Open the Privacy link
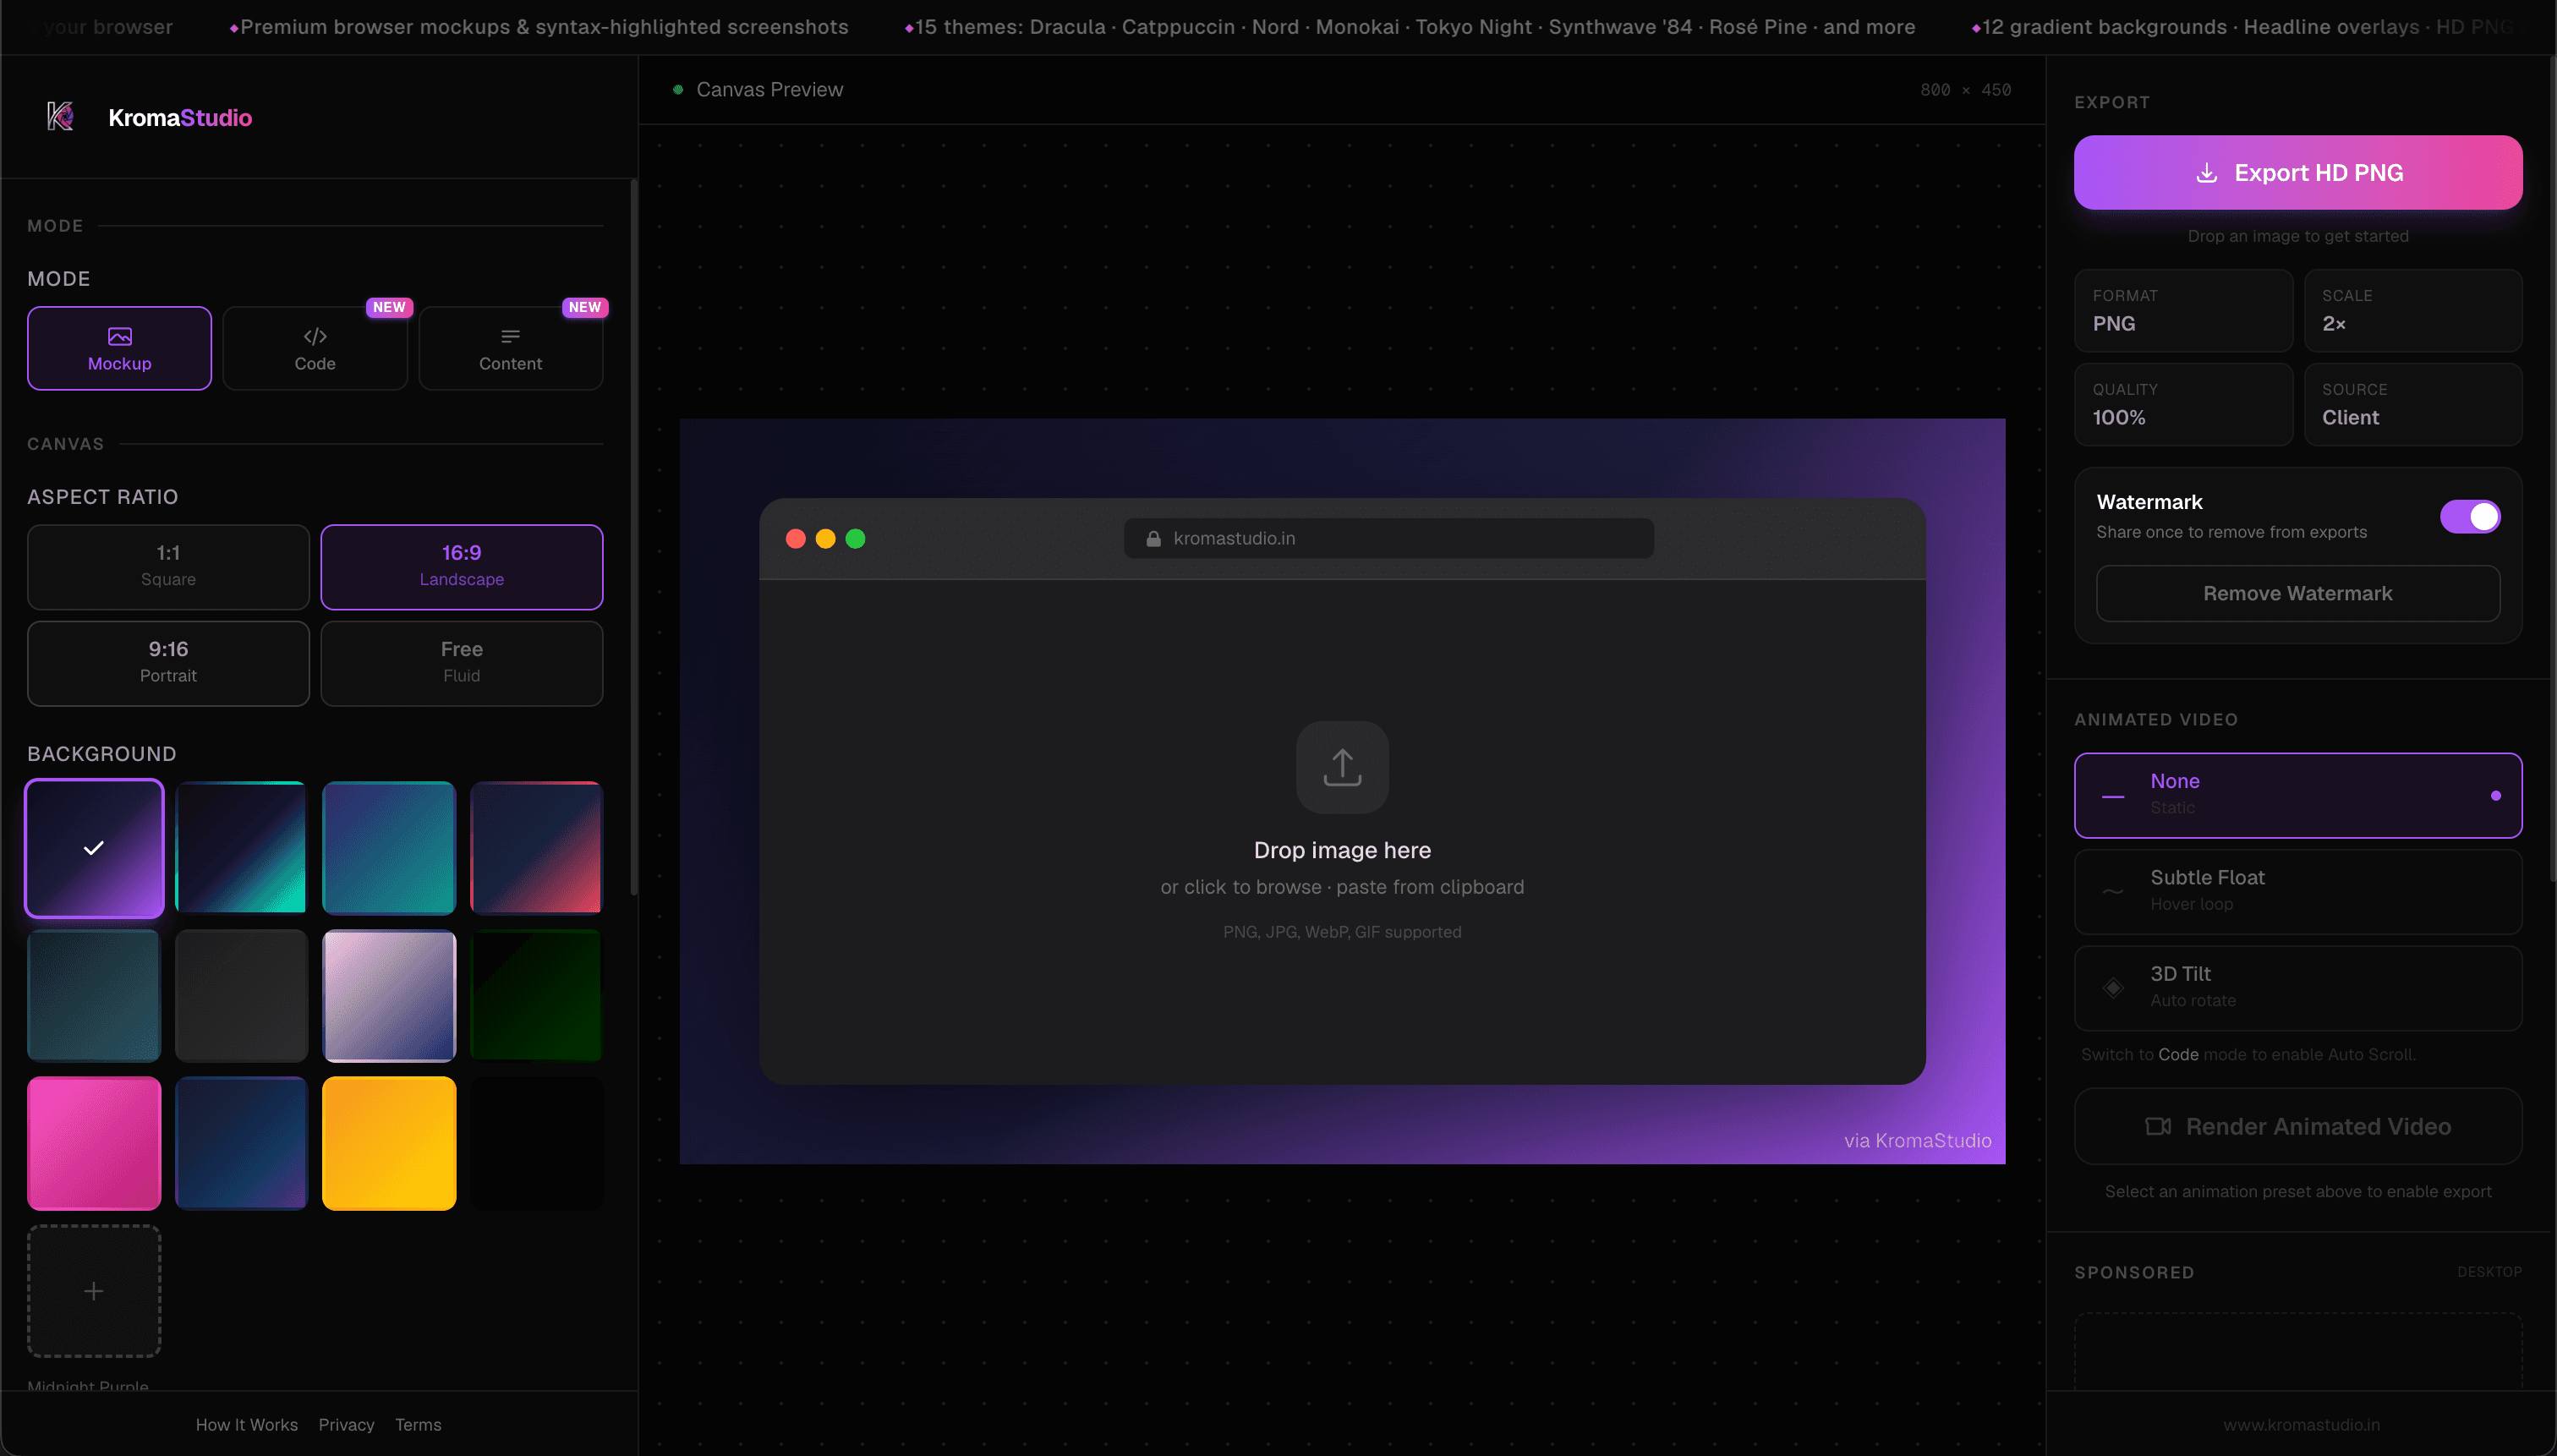The width and height of the screenshot is (2557, 1456). pyautogui.click(x=346, y=1424)
